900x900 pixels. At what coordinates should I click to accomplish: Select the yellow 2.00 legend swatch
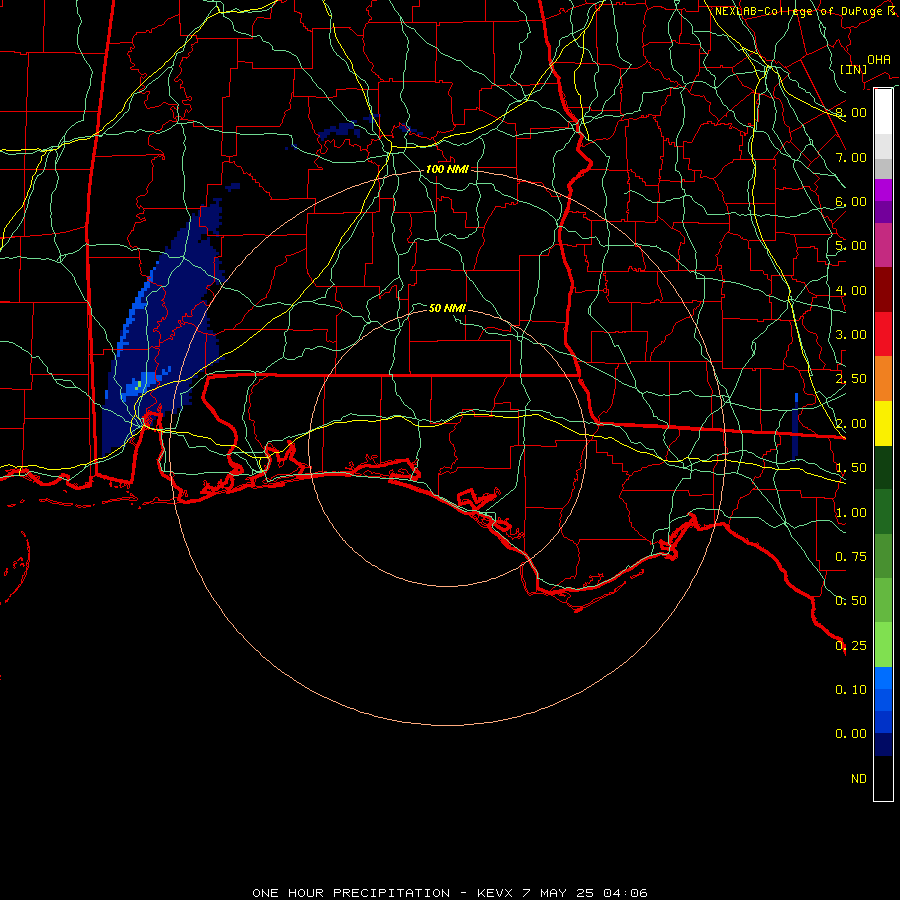tap(883, 424)
